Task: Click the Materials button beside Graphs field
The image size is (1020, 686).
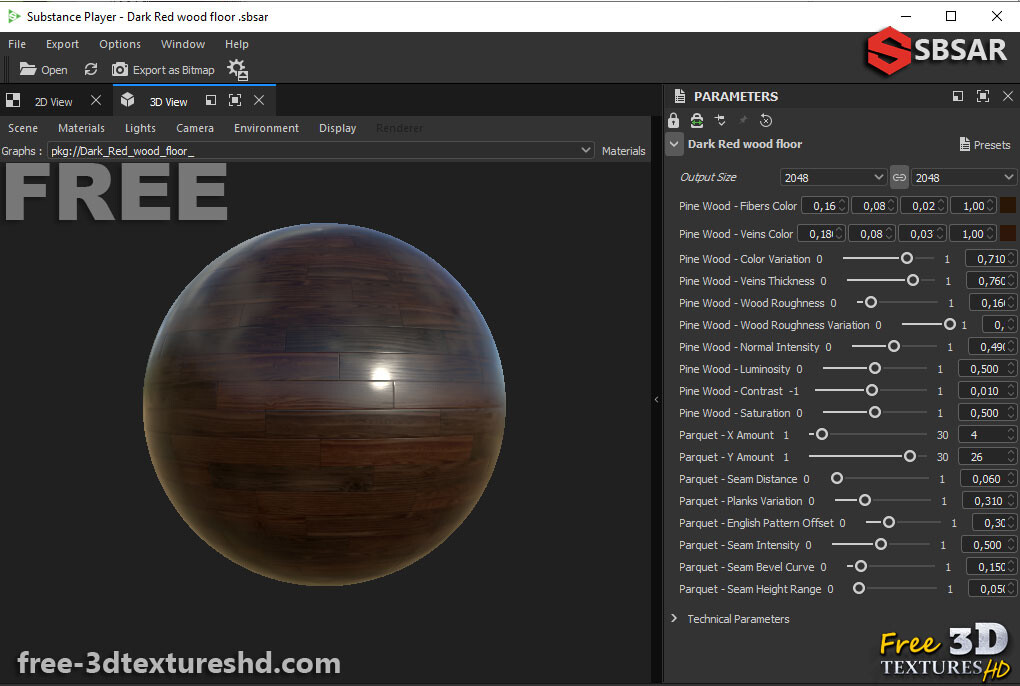Action: (x=623, y=151)
